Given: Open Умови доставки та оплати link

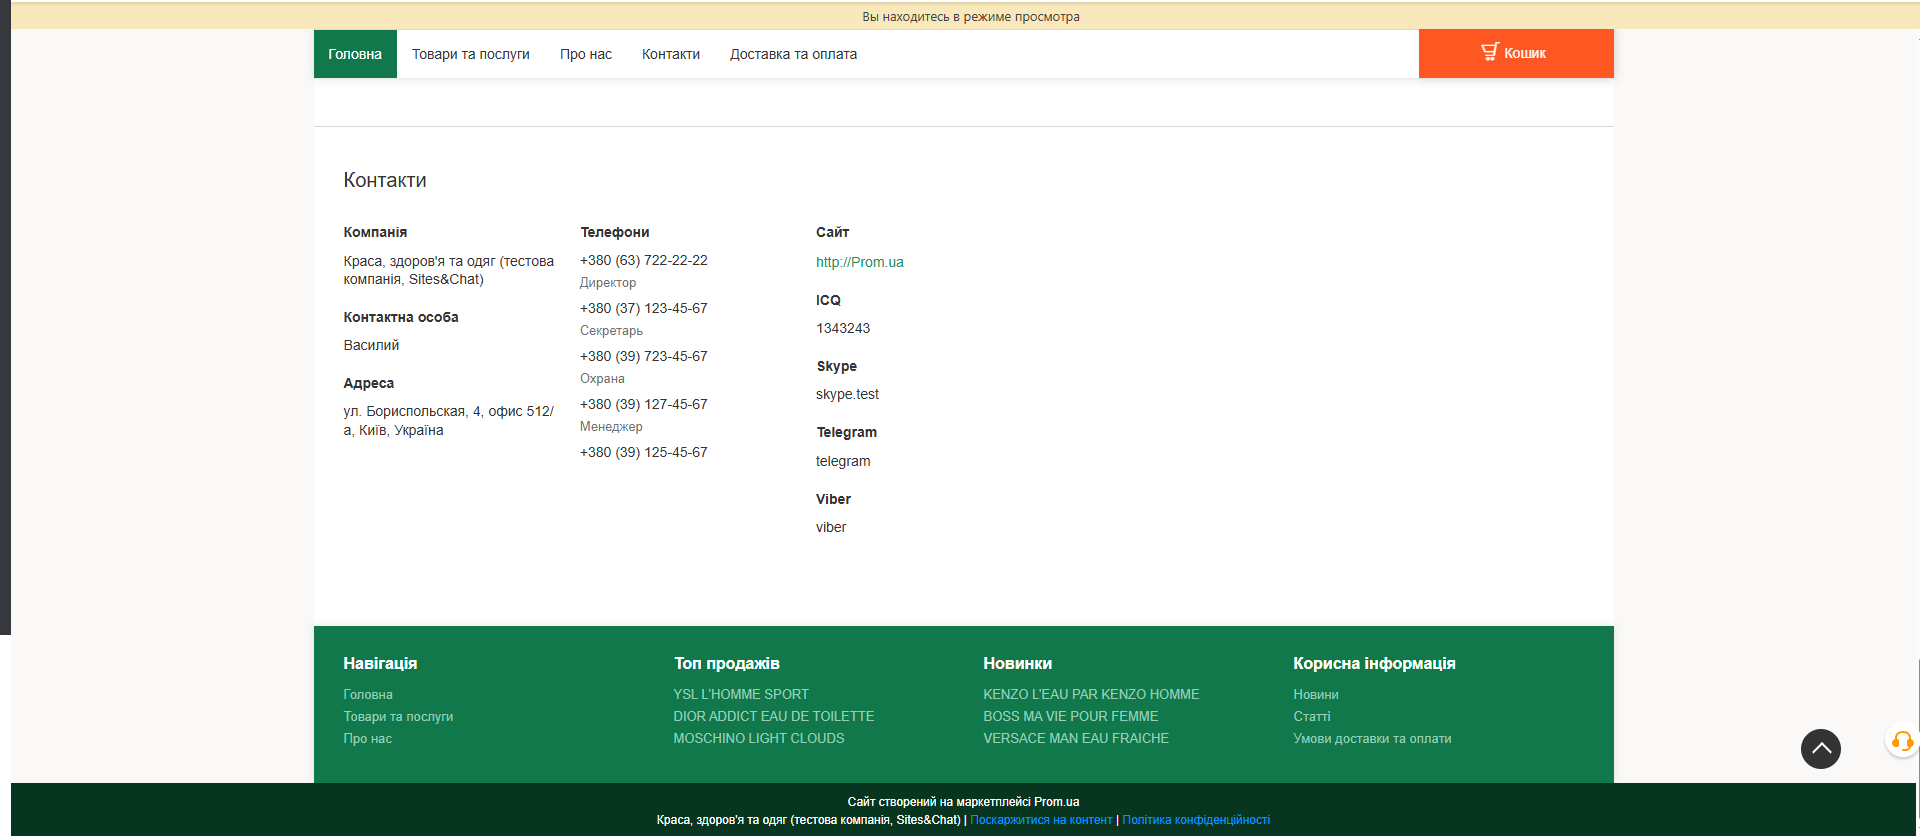Looking at the screenshot, I should tap(1371, 738).
